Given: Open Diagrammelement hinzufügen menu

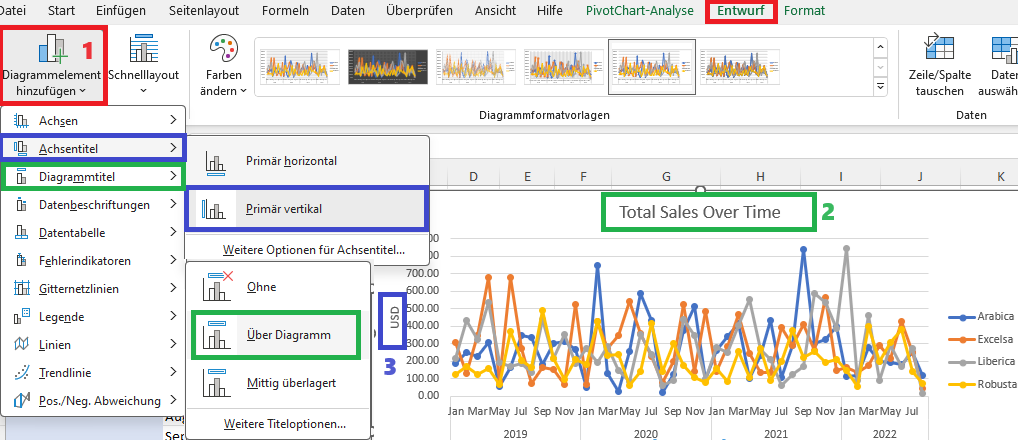Looking at the screenshot, I should coord(51,65).
